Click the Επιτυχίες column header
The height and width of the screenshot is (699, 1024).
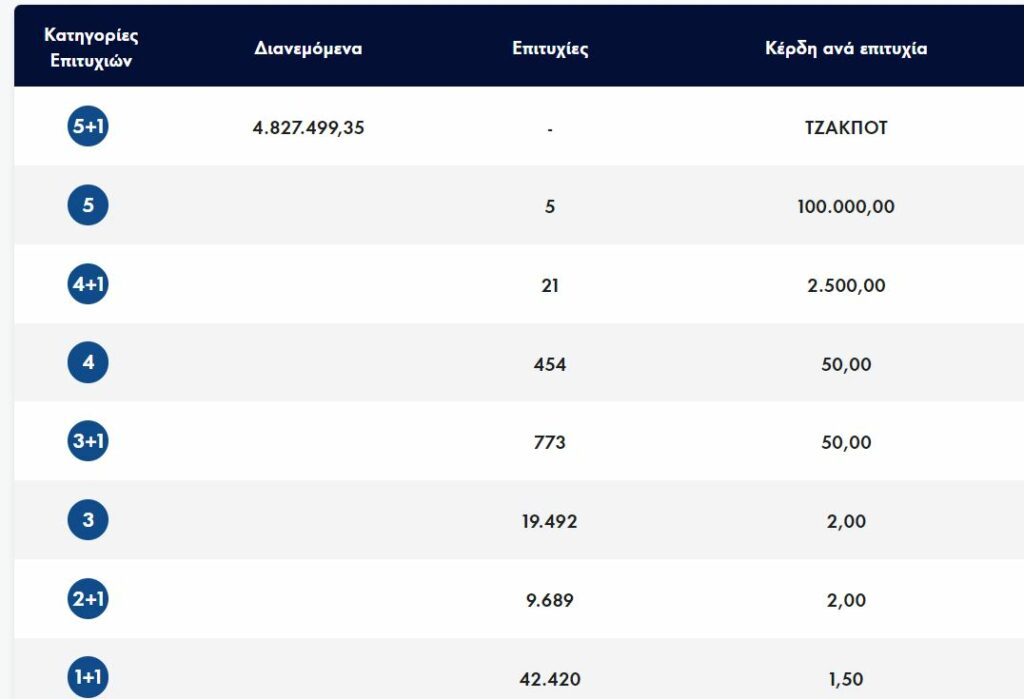(x=550, y=48)
